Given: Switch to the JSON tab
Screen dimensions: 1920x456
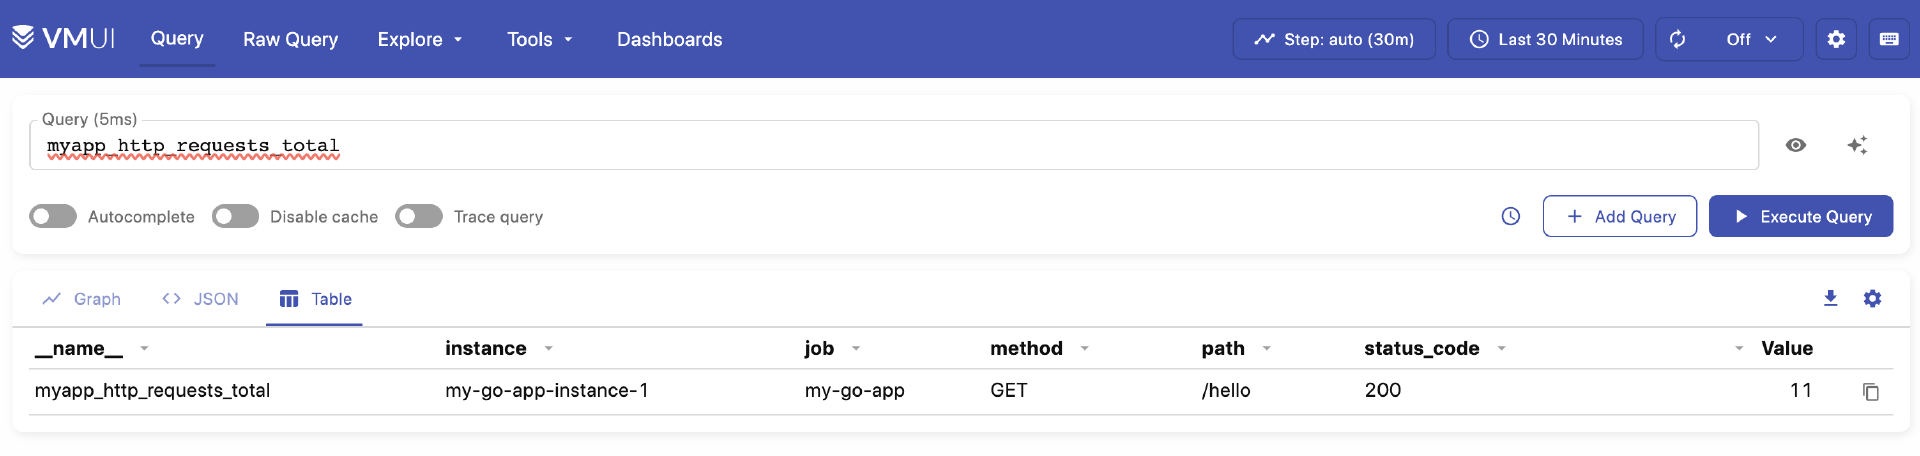Looking at the screenshot, I should click(x=201, y=299).
